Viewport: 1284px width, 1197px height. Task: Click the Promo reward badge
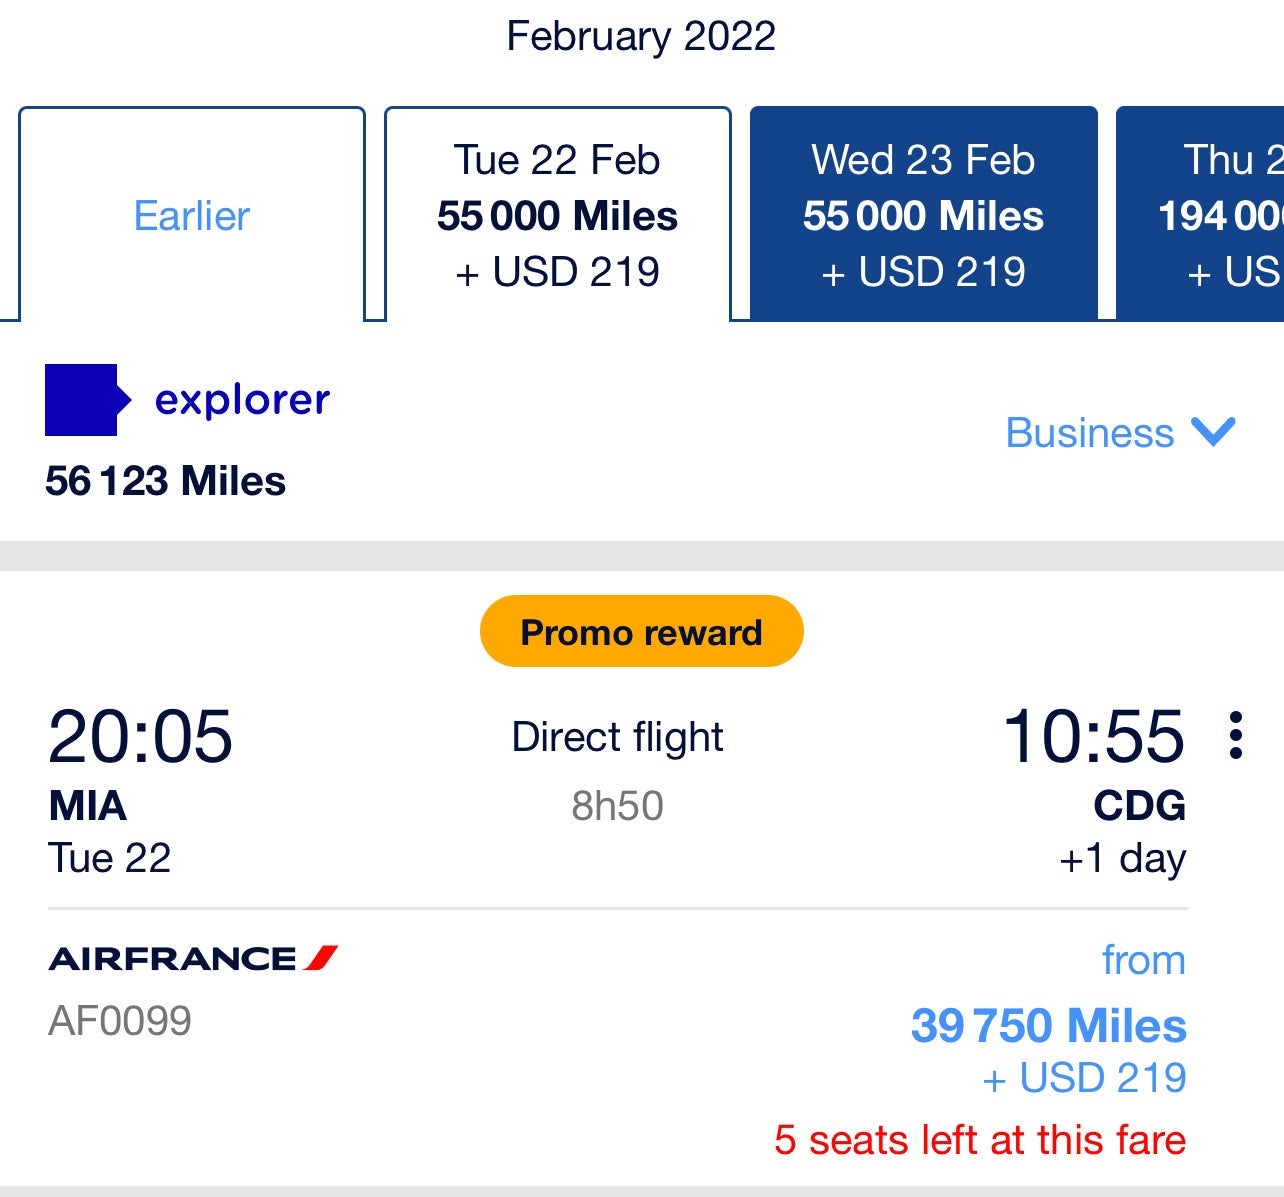point(640,630)
